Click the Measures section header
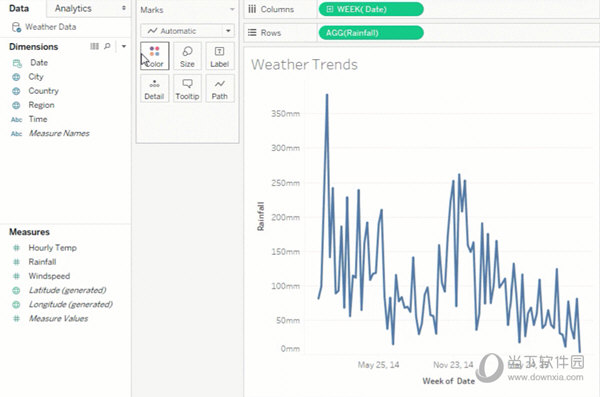Image resolution: width=600 pixels, height=397 pixels. click(29, 232)
